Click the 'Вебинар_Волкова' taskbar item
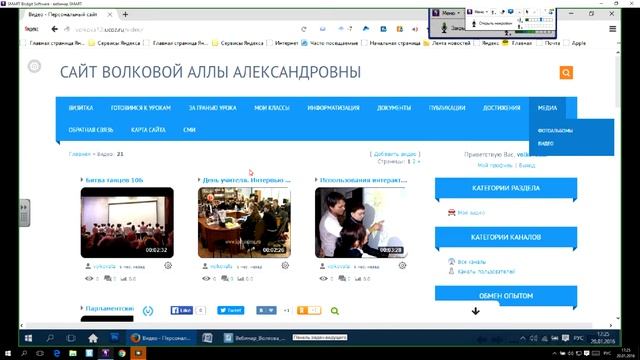This screenshot has width=640, height=360. point(254,338)
